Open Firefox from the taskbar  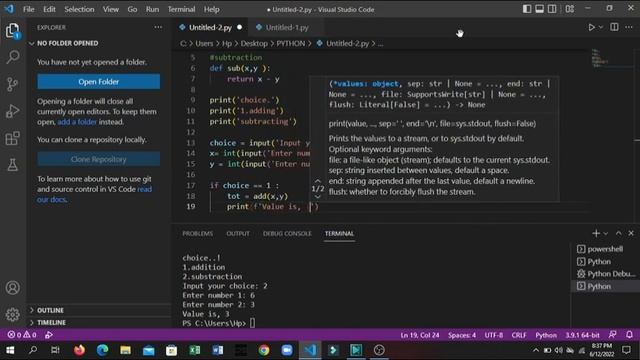click(x=79, y=350)
